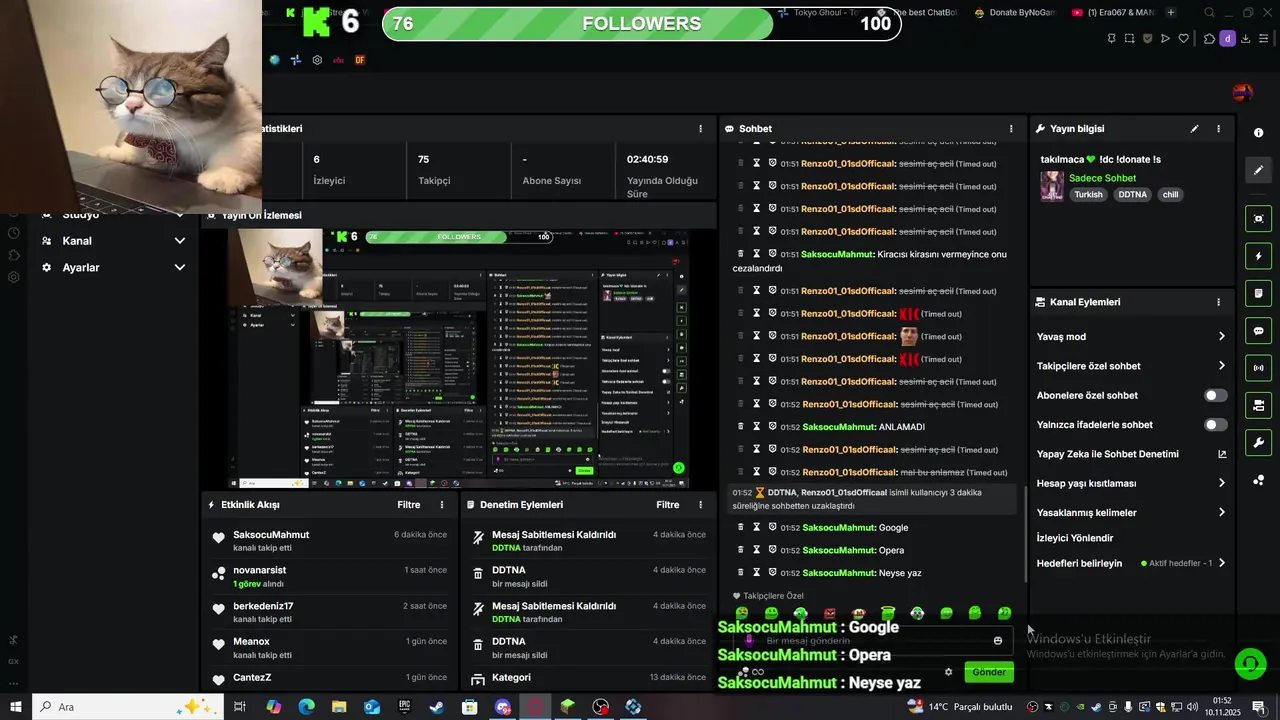This screenshot has width=1280, height=720.
Task: Expand Takipçilere özel sohbet options
Action: pyautogui.click(x=1131, y=366)
